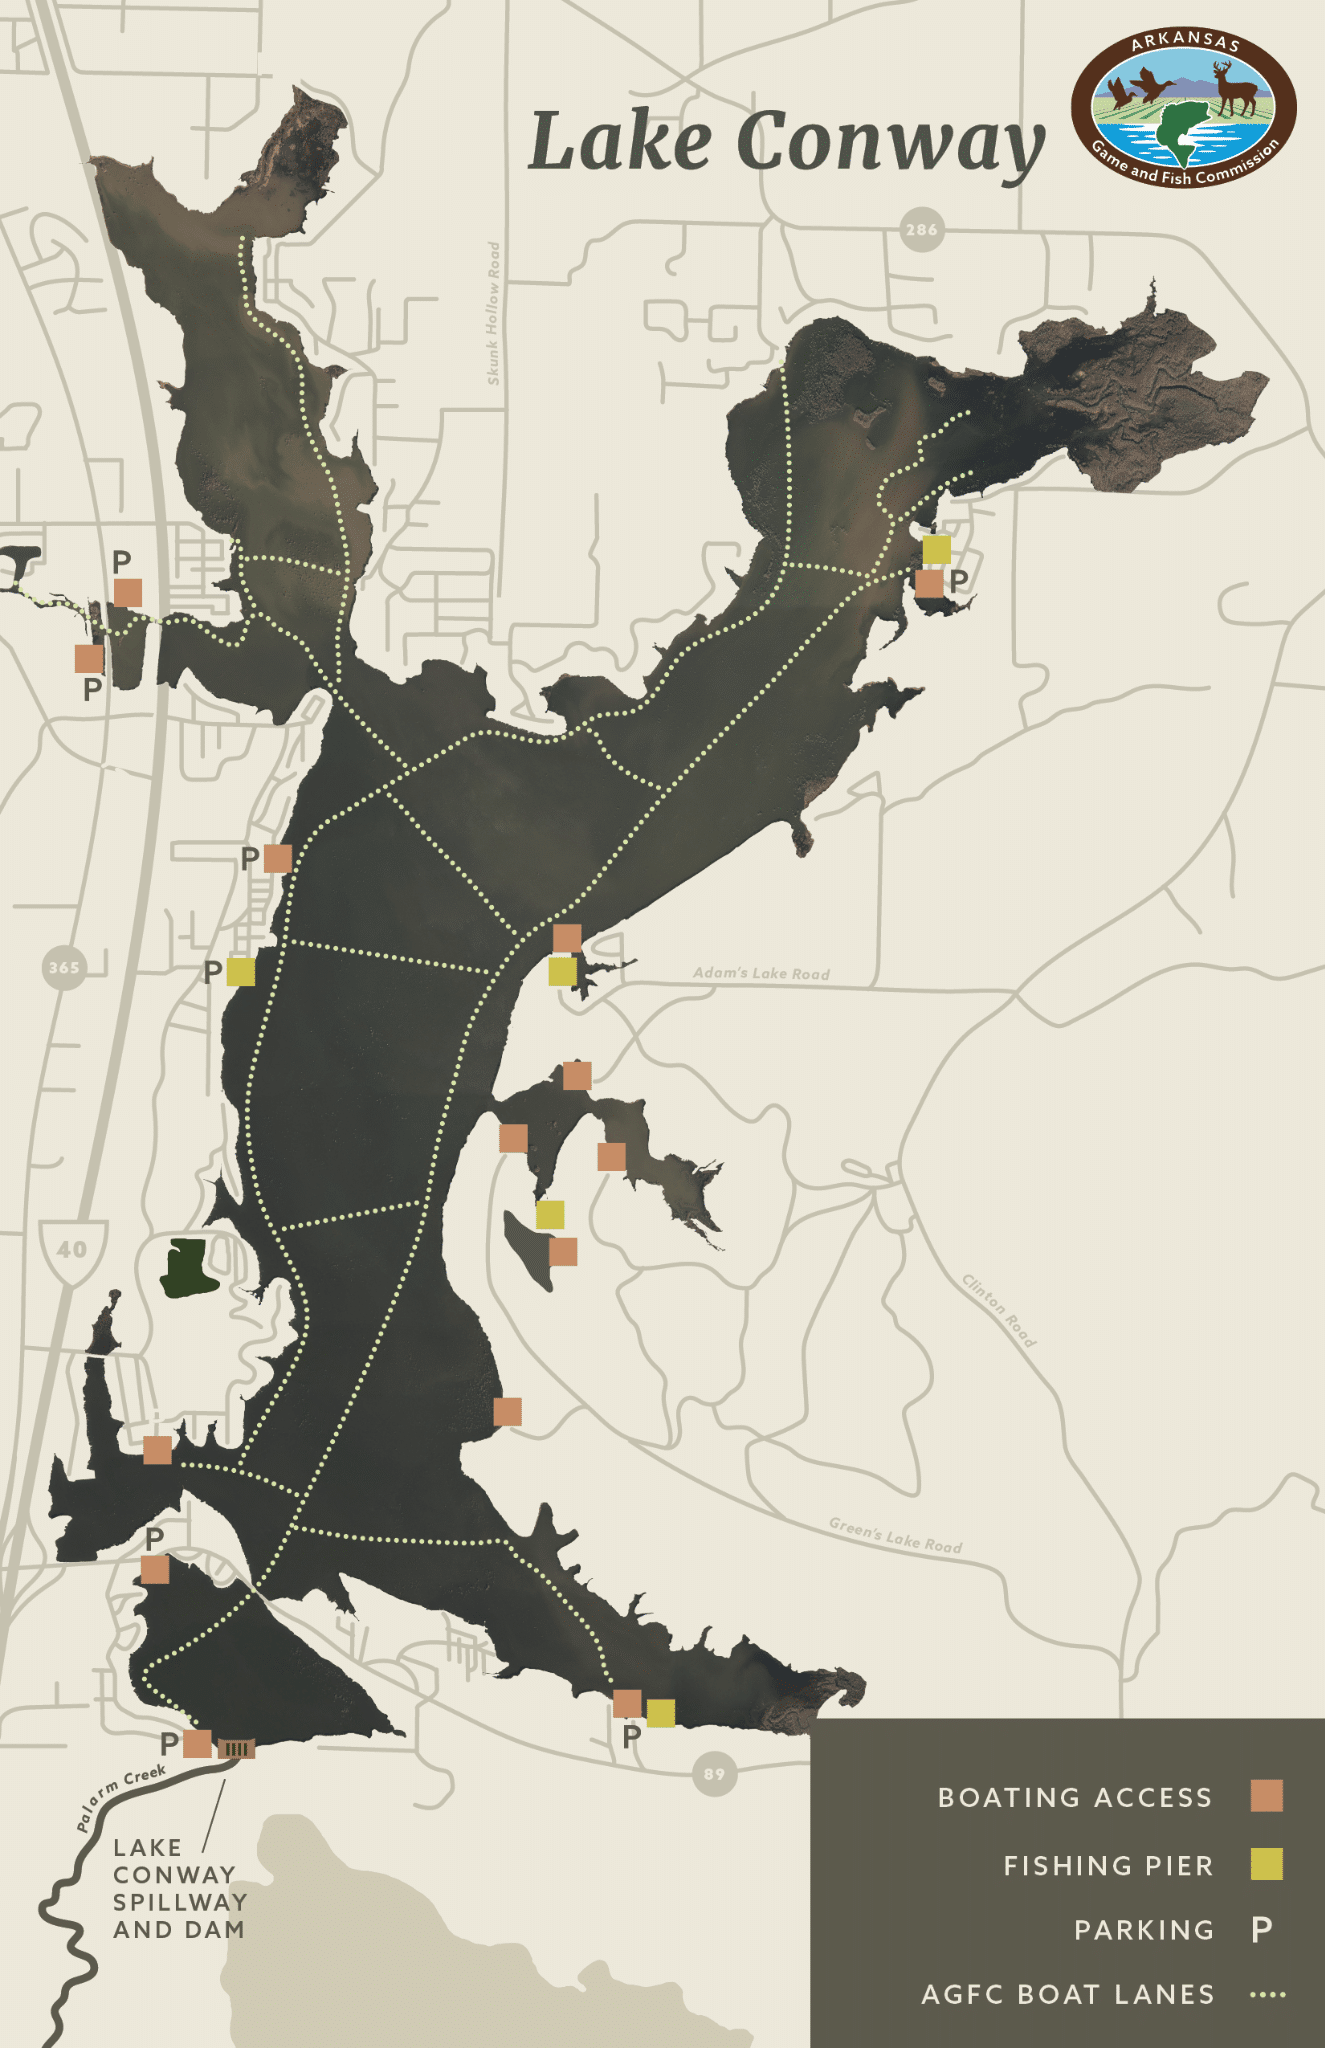Click the AGFC Boat Lanes dotted legend symbol
The image size is (1325, 2048).
pyautogui.click(x=1268, y=1994)
